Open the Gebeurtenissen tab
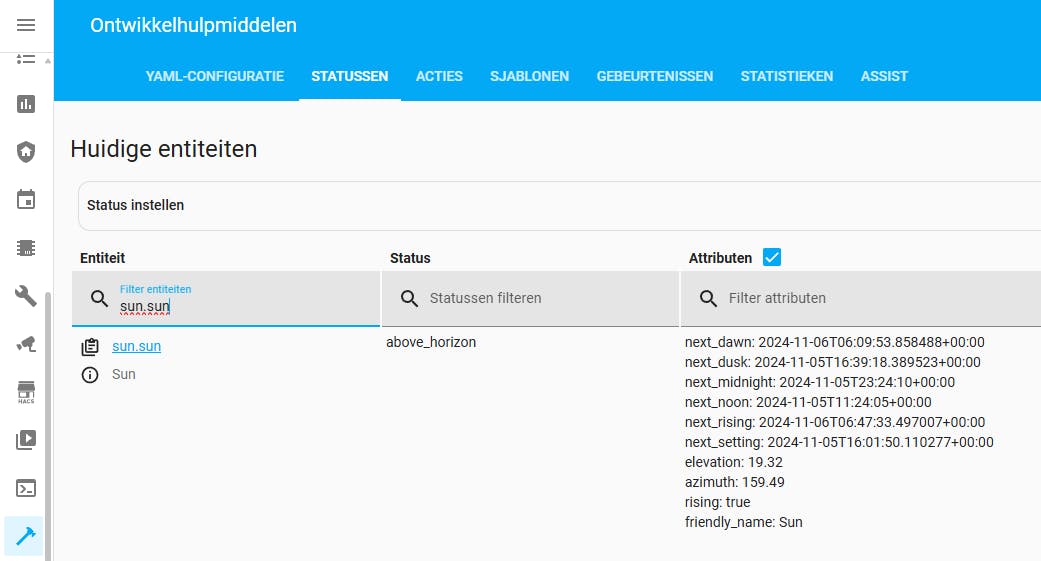 coord(655,76)
